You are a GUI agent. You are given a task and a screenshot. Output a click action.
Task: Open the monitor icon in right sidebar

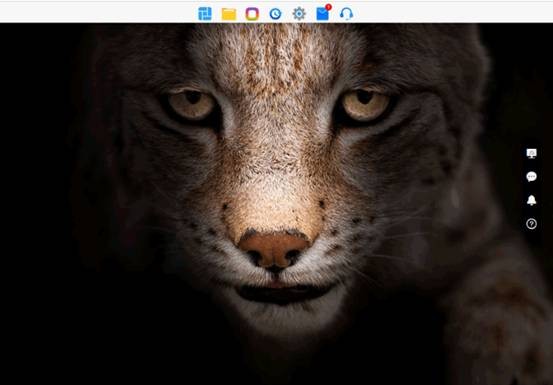coord(531,153)
